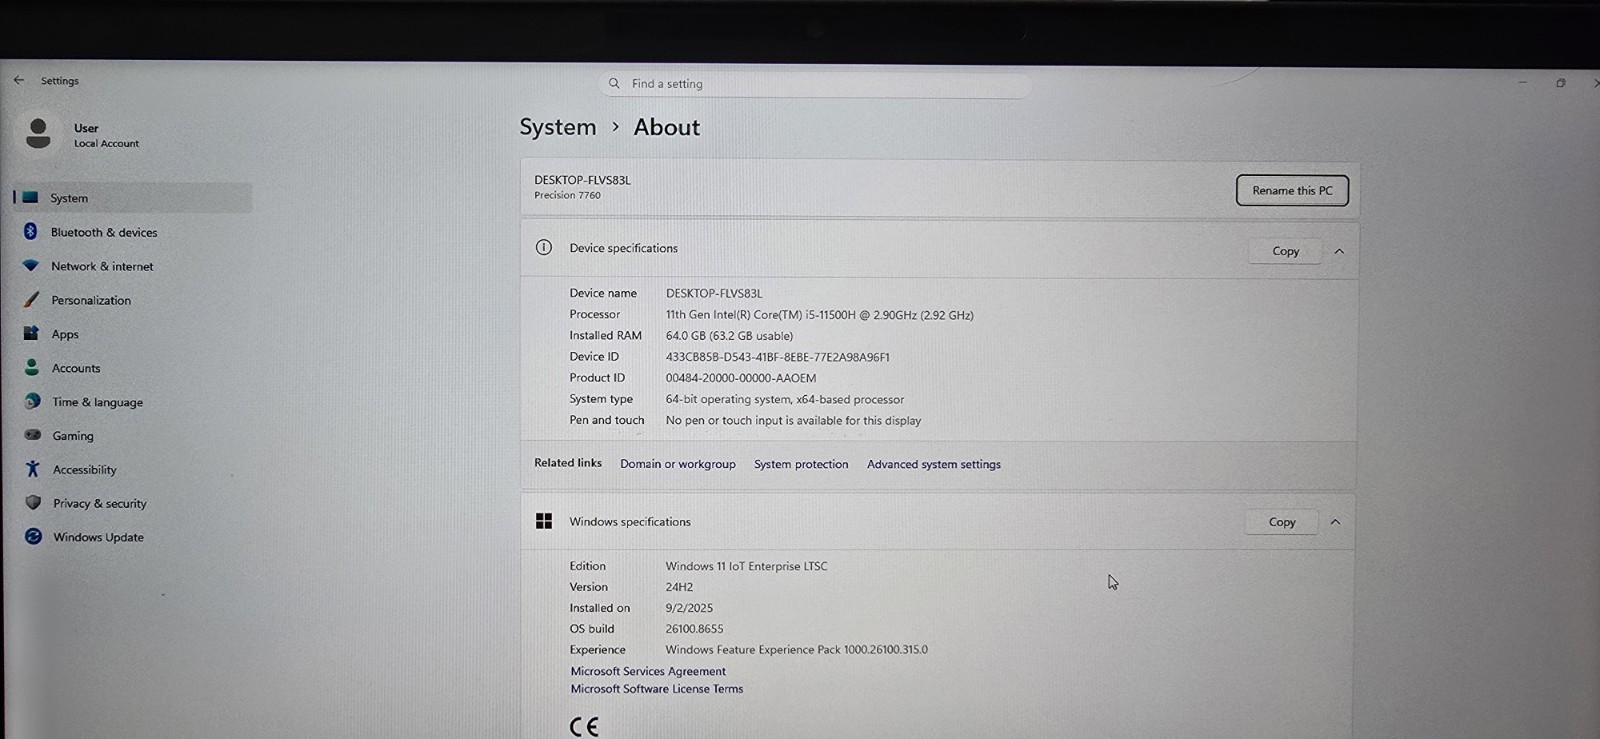The image size is (1600, 739).
Task: Copy the Windows specifications
Action: 1281,522
